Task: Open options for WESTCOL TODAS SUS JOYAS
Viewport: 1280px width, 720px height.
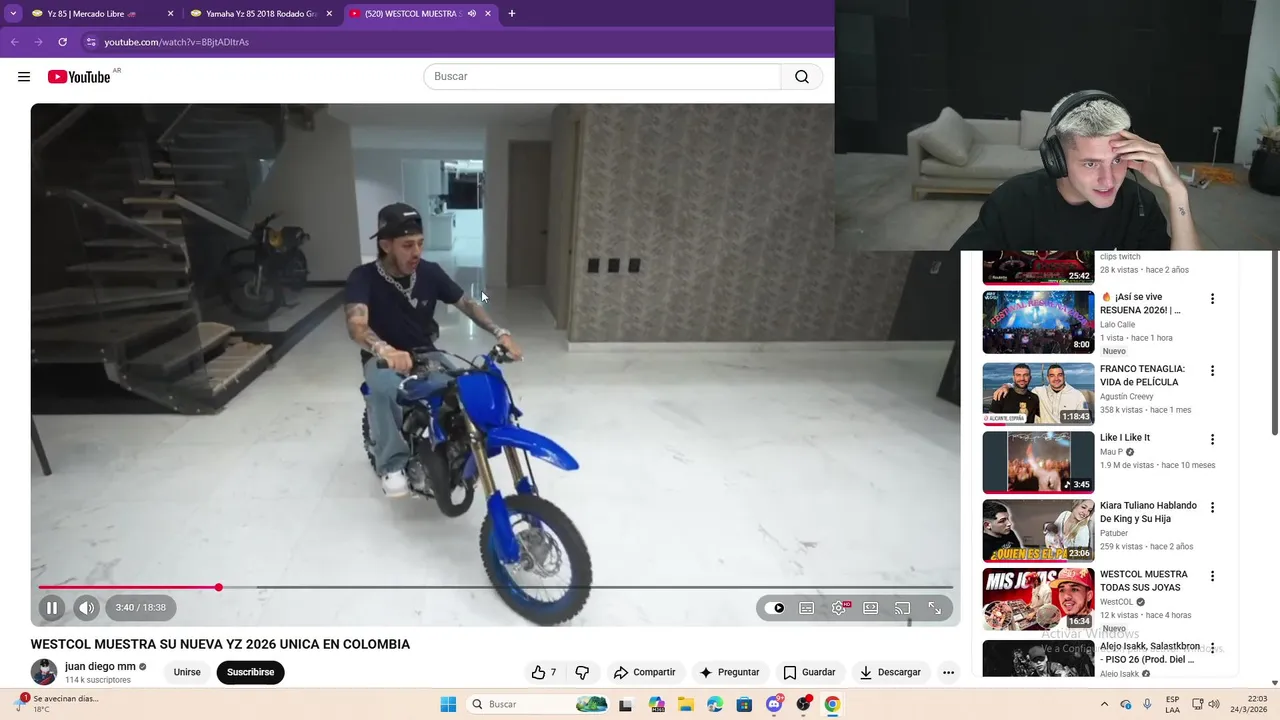Action: tap(1212, 577)
